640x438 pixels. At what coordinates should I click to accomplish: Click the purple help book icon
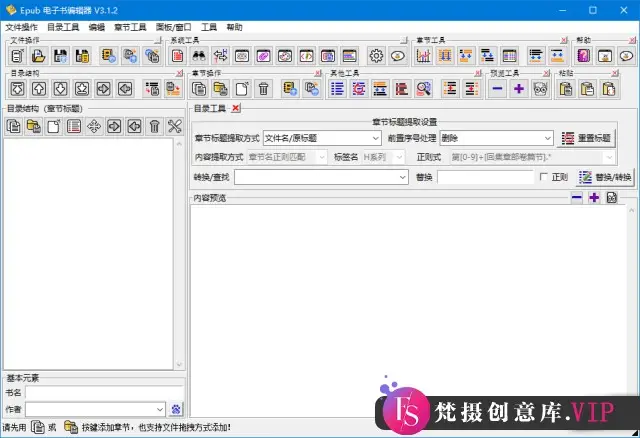(x=583, y=56)
